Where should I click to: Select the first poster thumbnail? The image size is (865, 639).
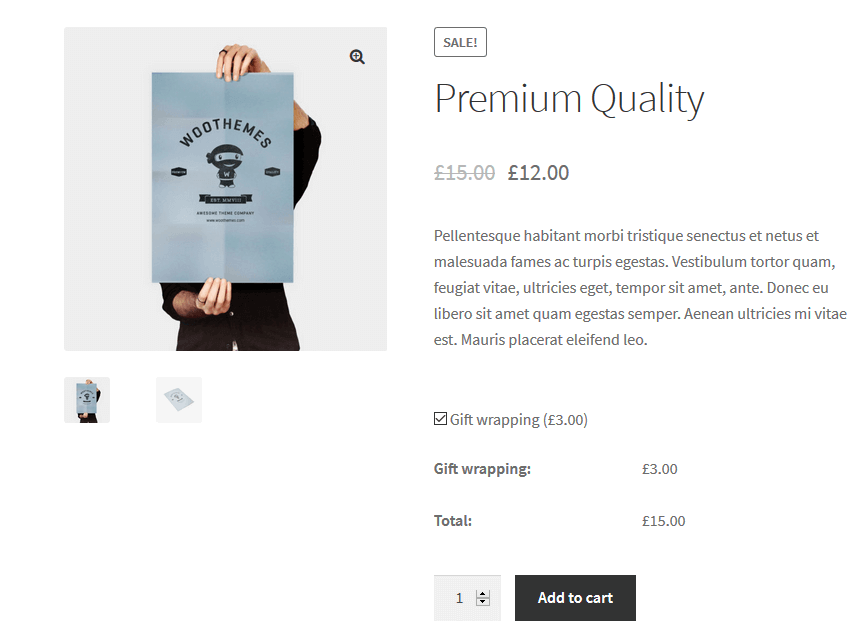87,400
